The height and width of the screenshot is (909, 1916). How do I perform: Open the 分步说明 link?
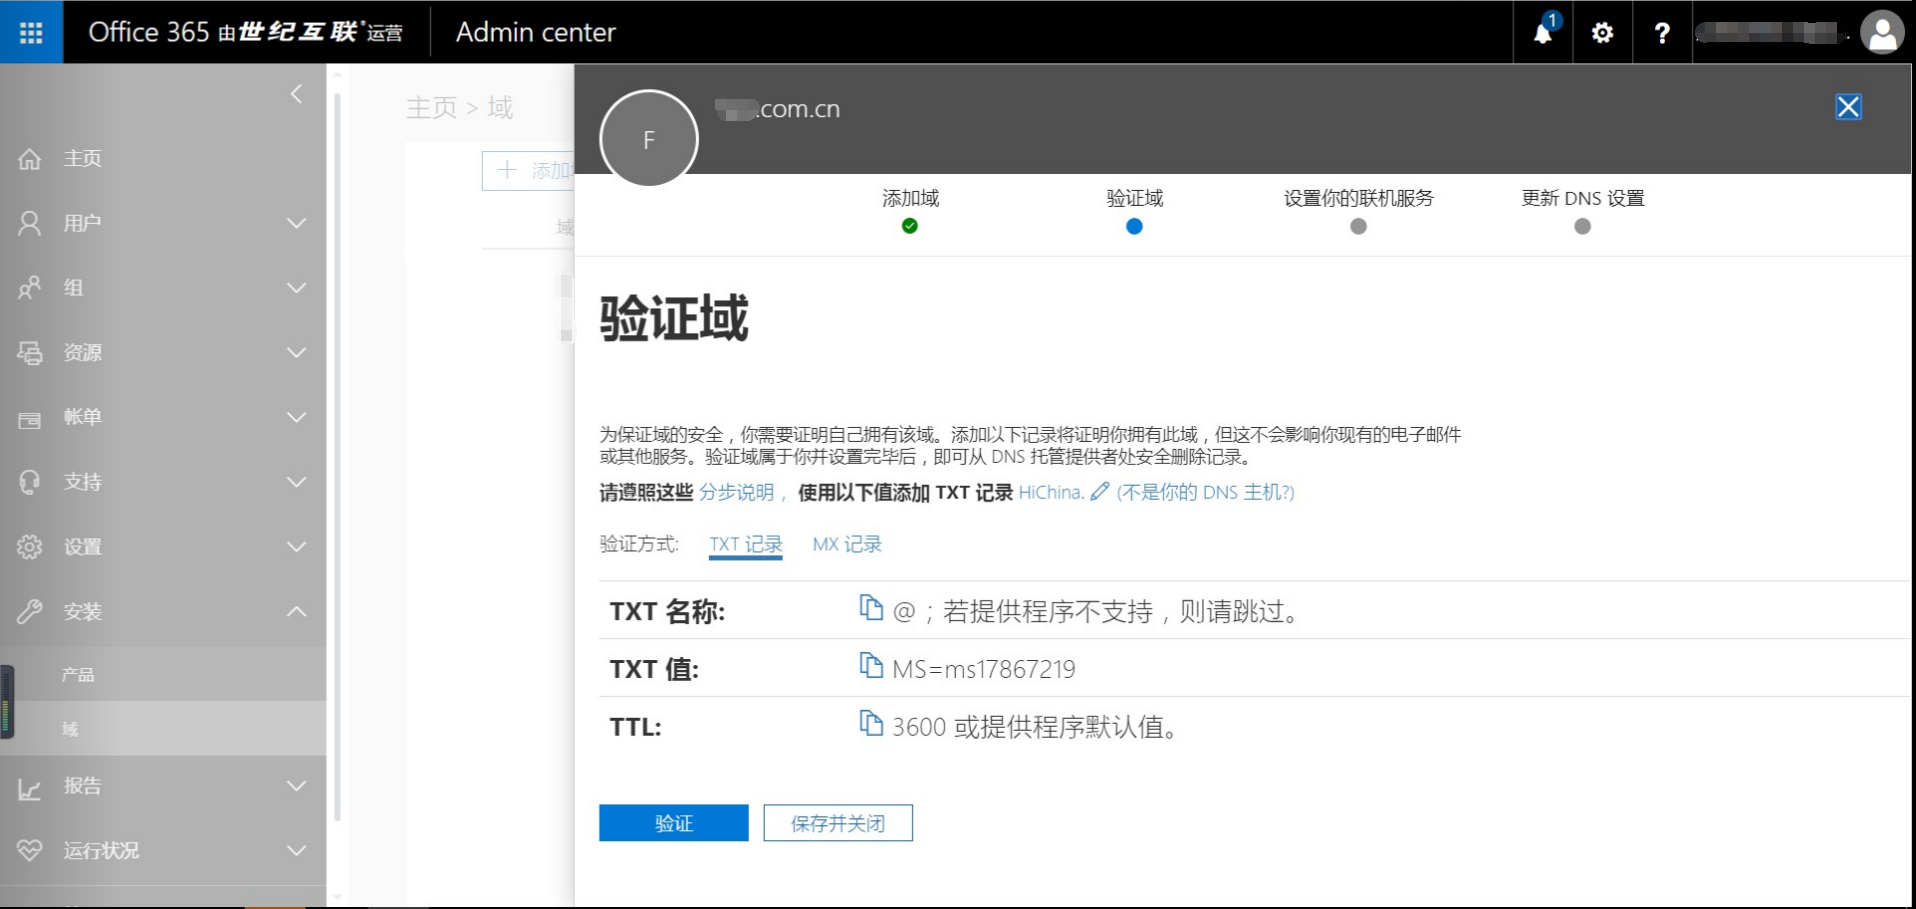(736, 492)
